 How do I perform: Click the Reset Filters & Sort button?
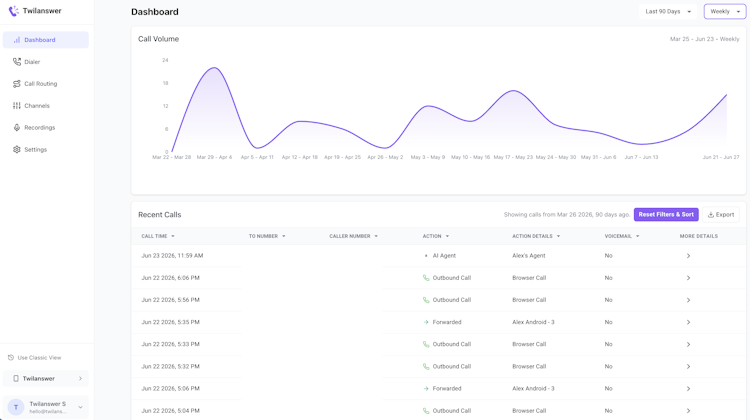point(666,215)
